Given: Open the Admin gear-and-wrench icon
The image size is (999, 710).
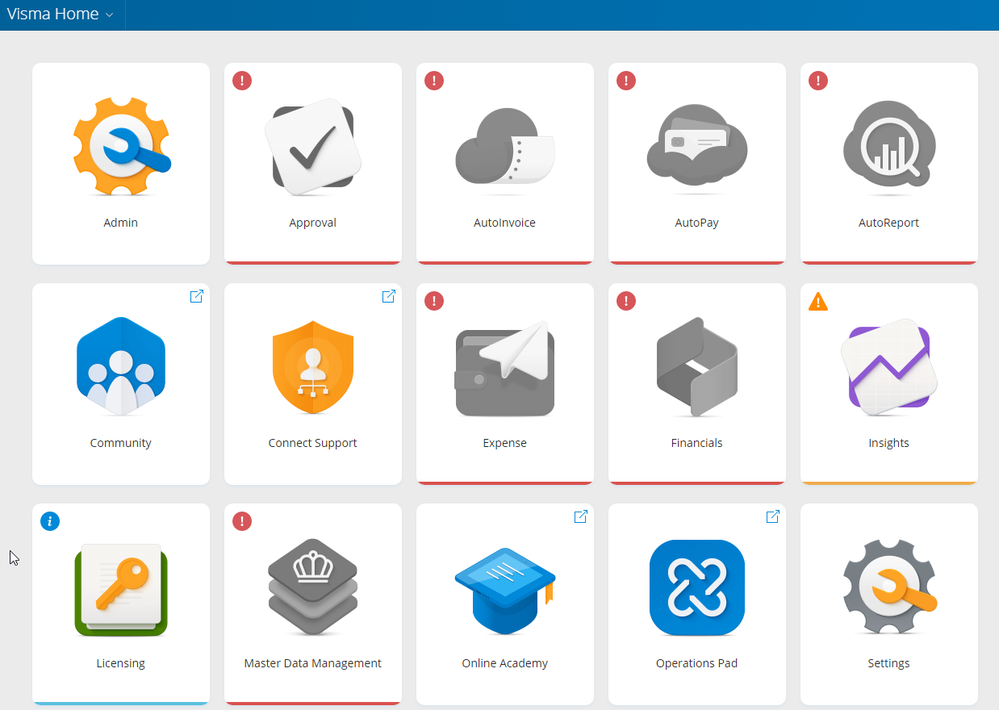Looking at the screenshot, I should coord(121,146).
